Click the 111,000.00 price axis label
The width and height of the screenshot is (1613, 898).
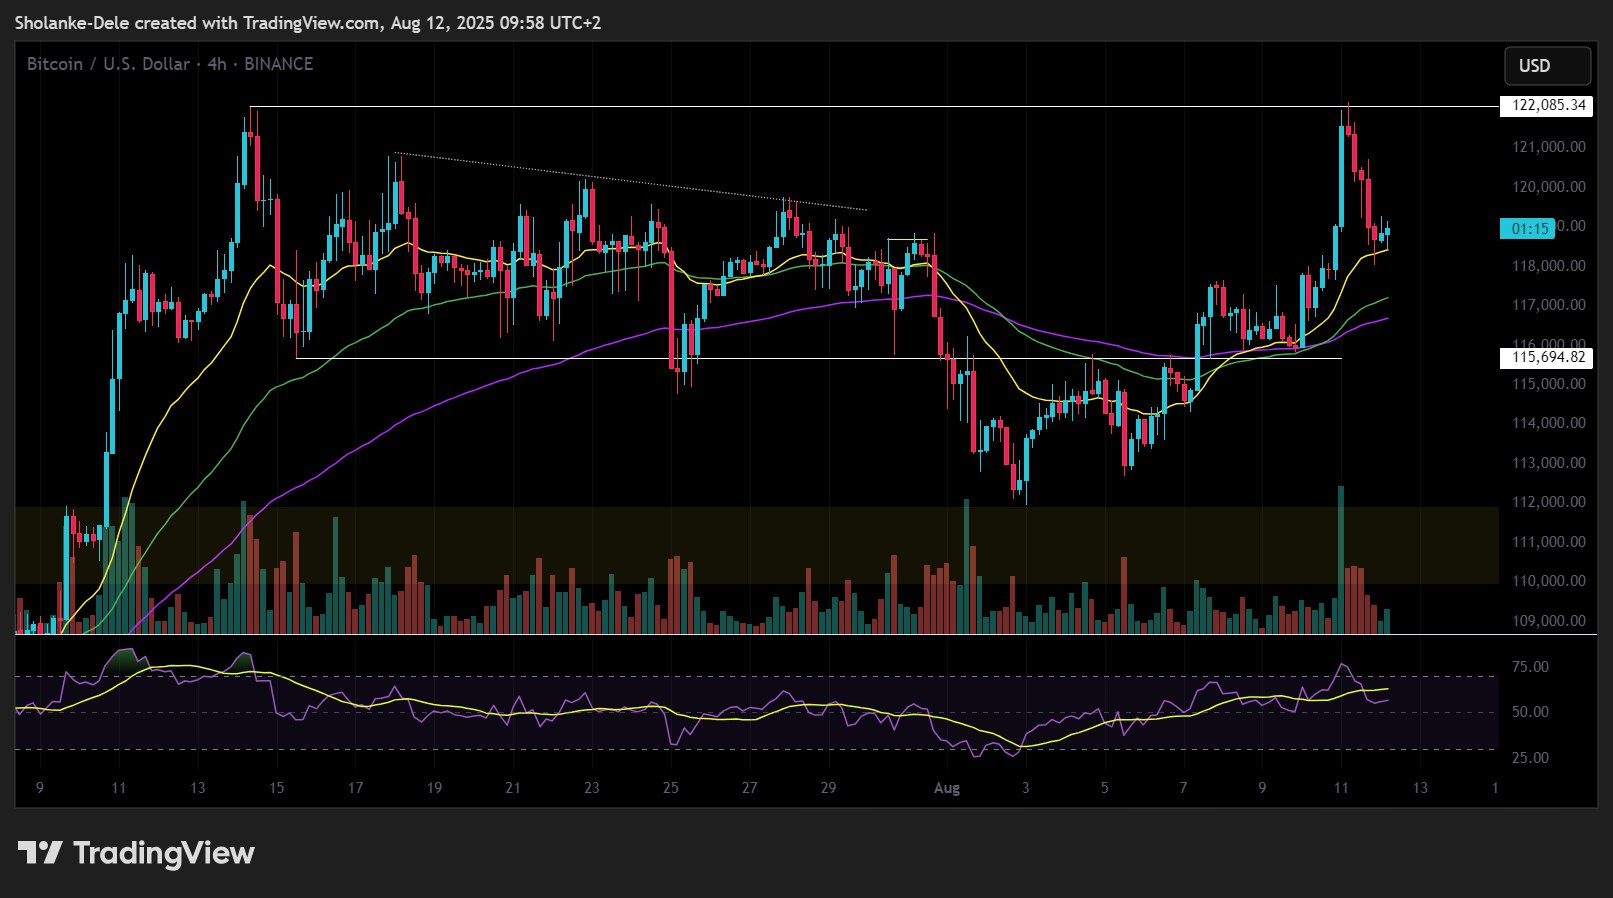pos(1549,542)
